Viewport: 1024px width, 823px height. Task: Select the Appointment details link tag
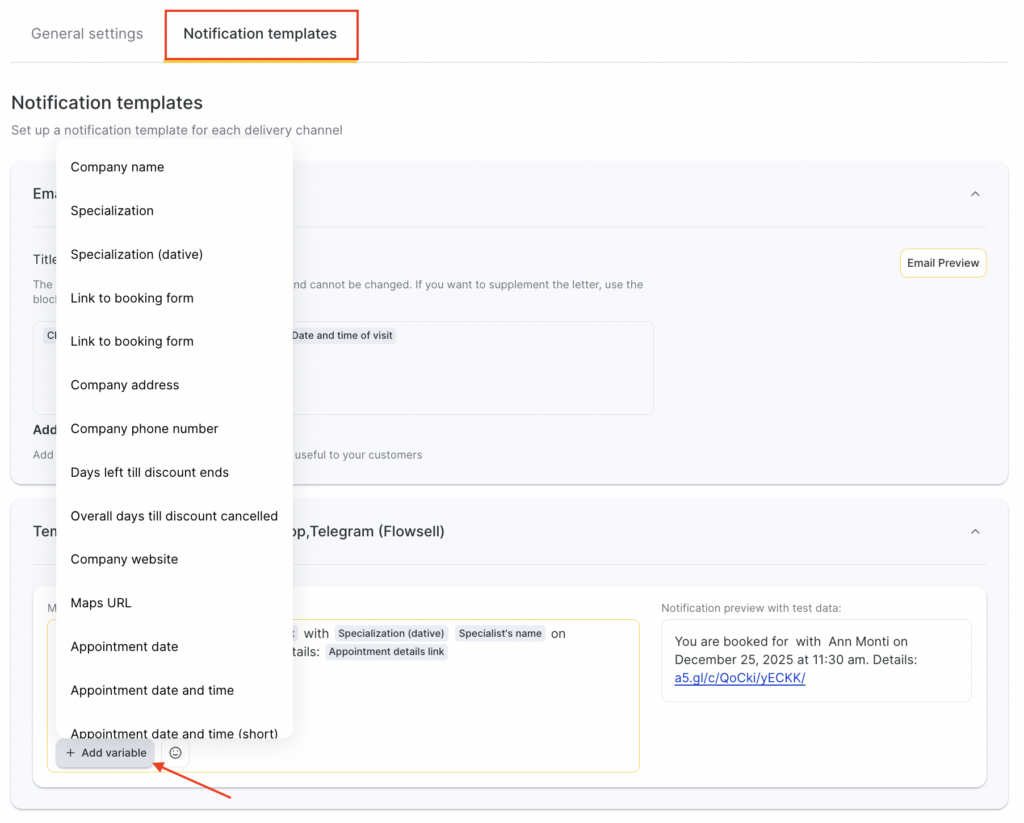click(x=387, y=652)
